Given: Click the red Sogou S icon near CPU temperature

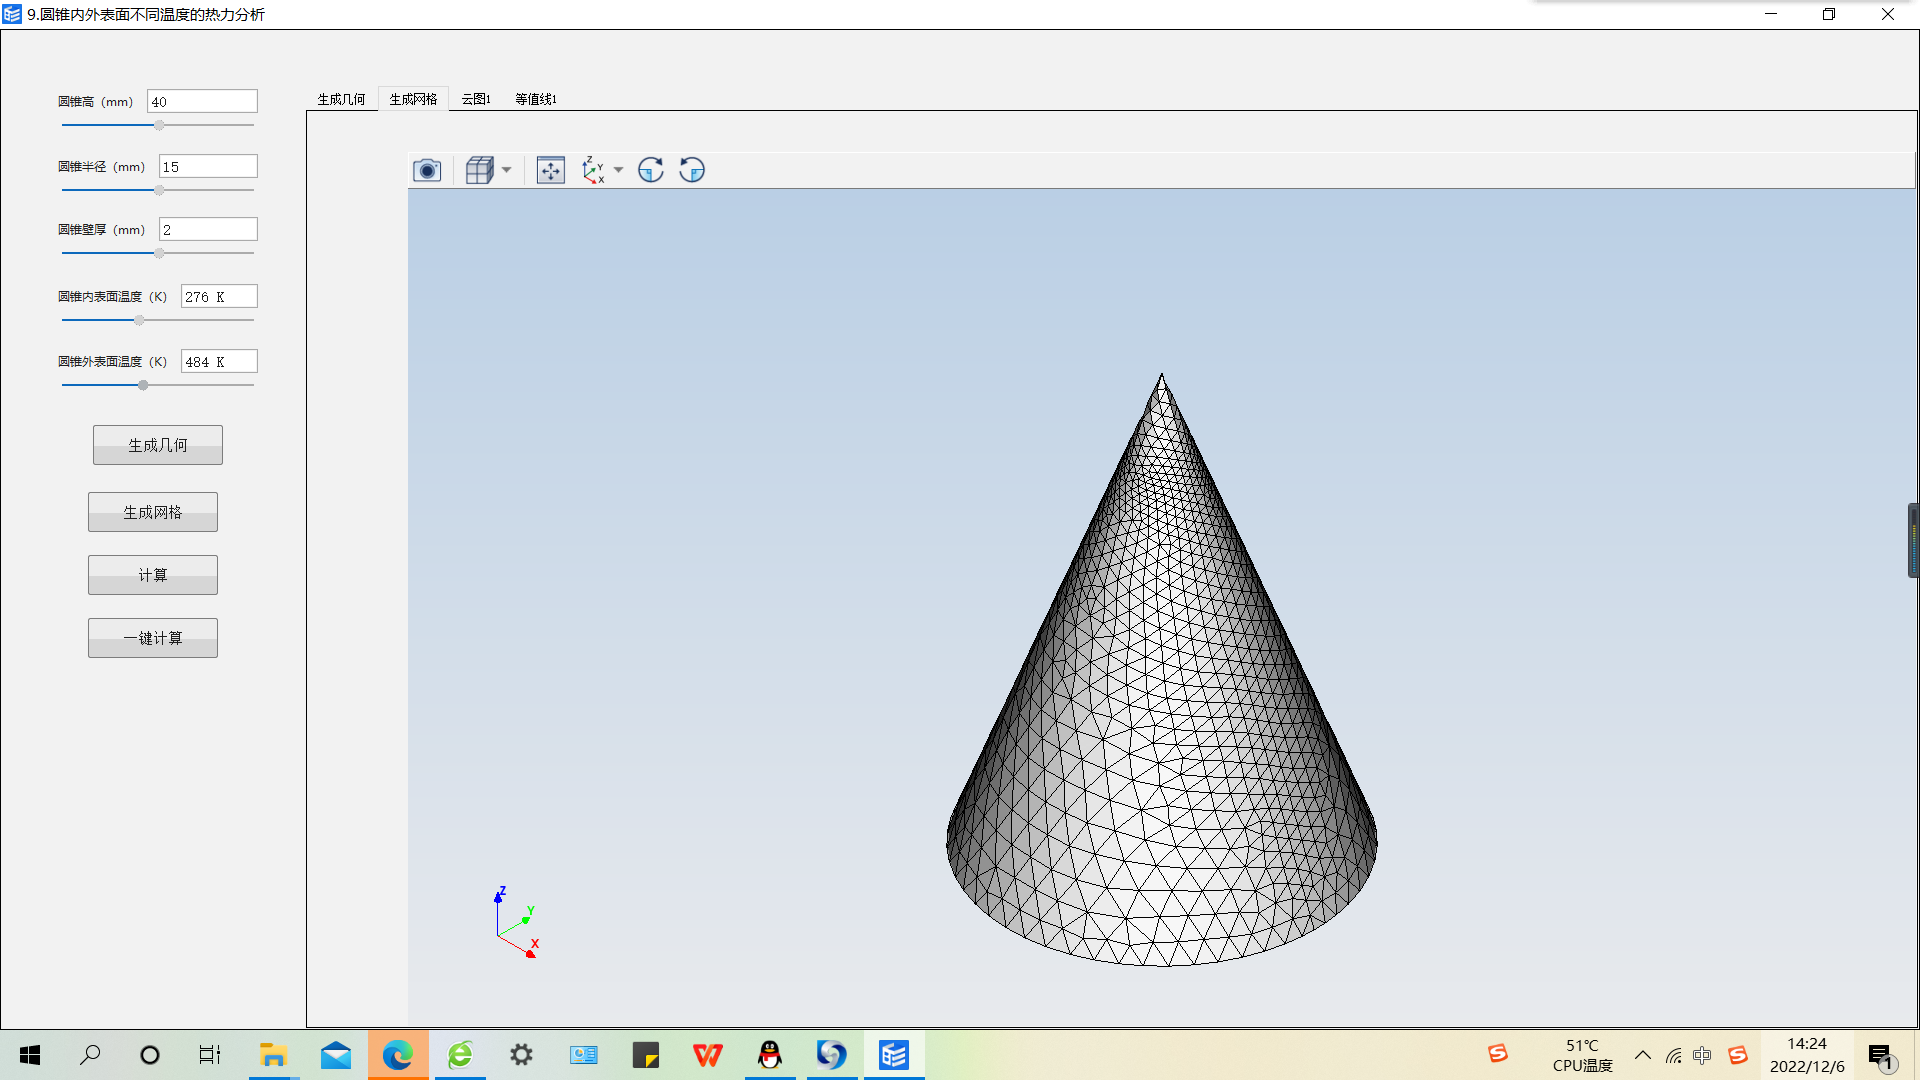Looking at the screenshot, I should [1497, 1053].
